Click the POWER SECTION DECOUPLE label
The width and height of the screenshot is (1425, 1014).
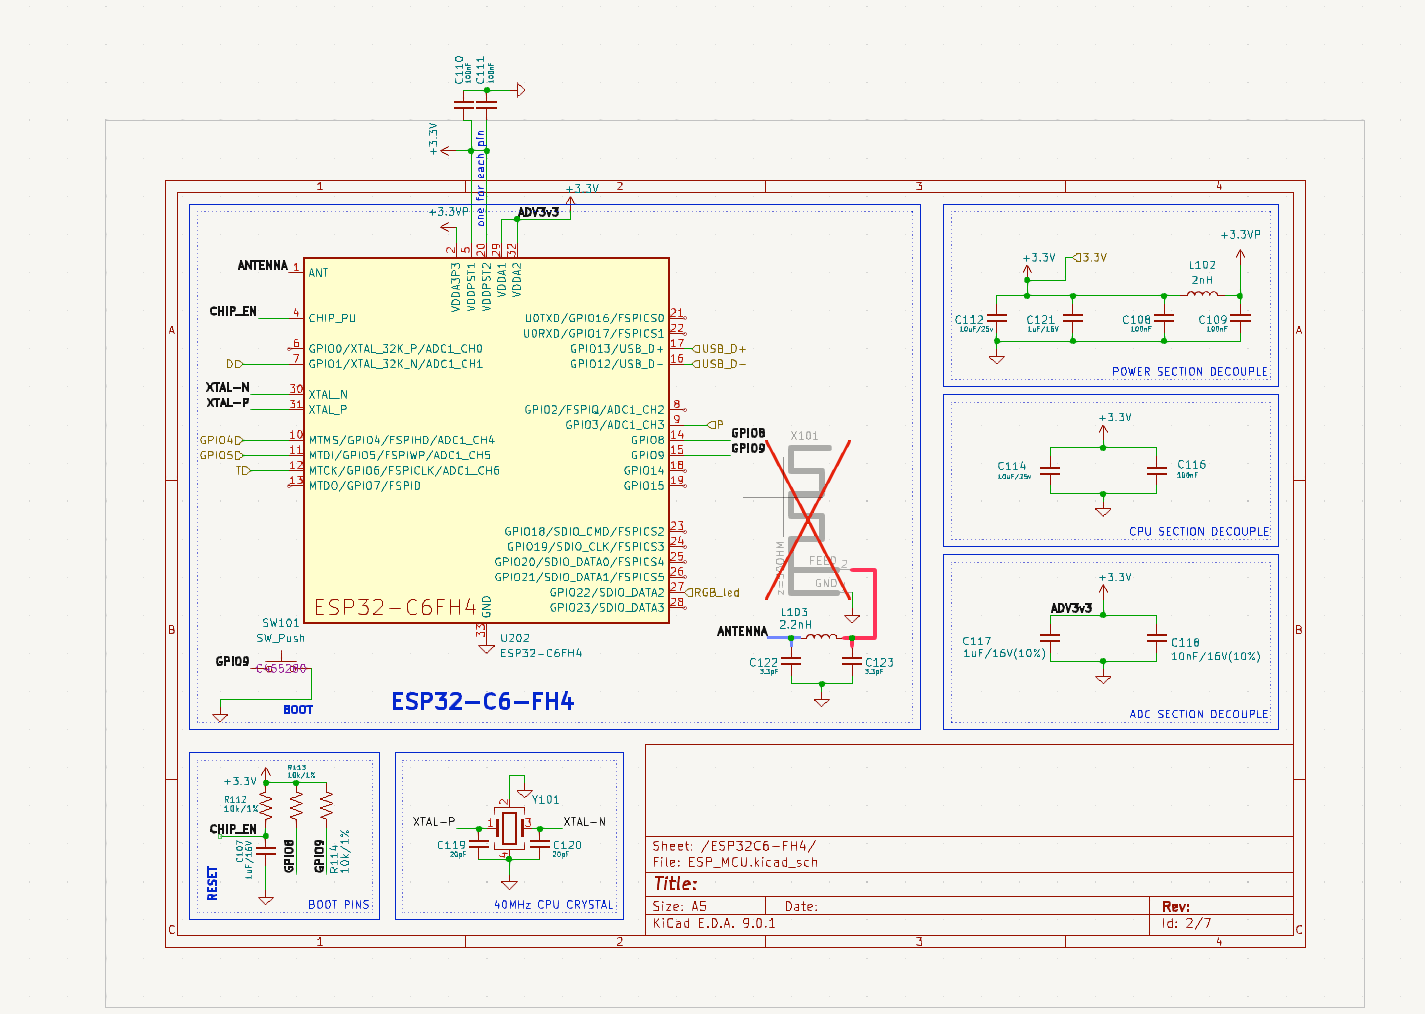pos(1190,372)
